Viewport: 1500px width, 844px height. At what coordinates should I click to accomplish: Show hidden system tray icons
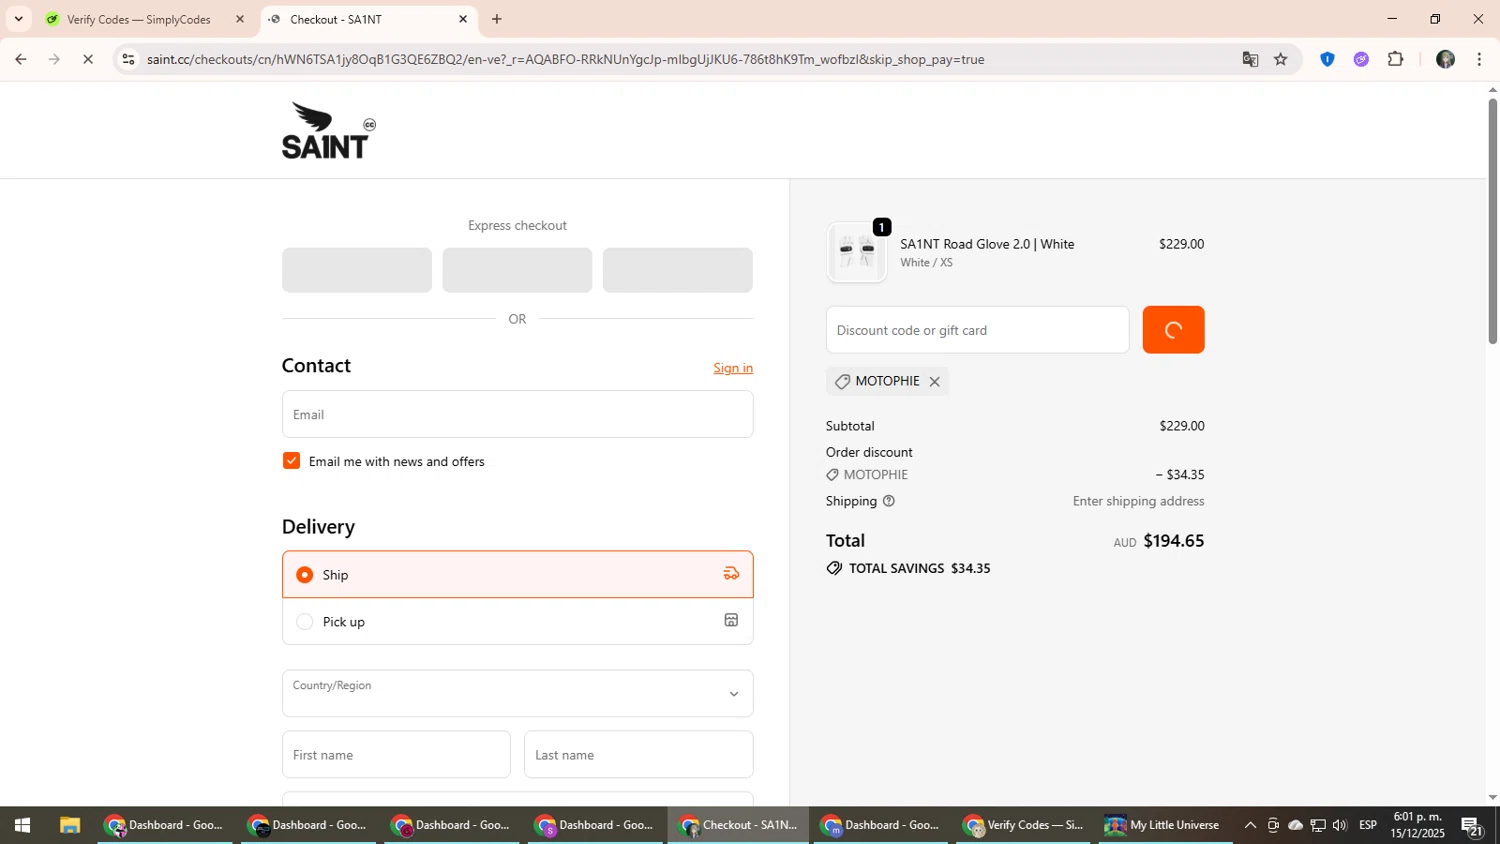[1250, 825]
